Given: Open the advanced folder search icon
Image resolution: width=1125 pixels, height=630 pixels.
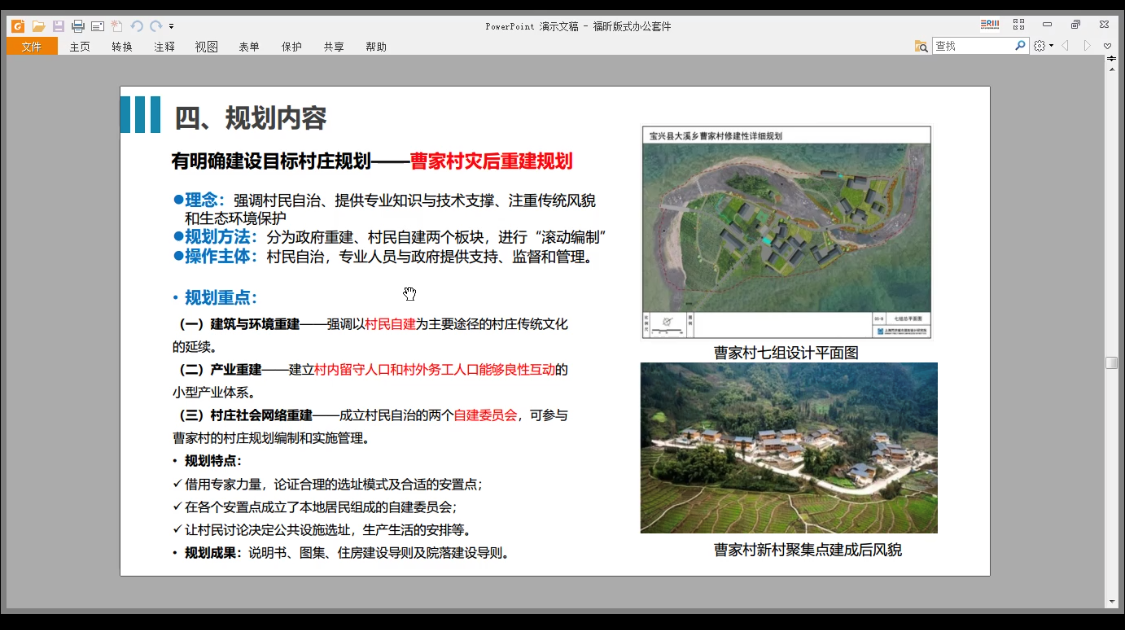Looking at the screenshot, I should pos(921,46).
